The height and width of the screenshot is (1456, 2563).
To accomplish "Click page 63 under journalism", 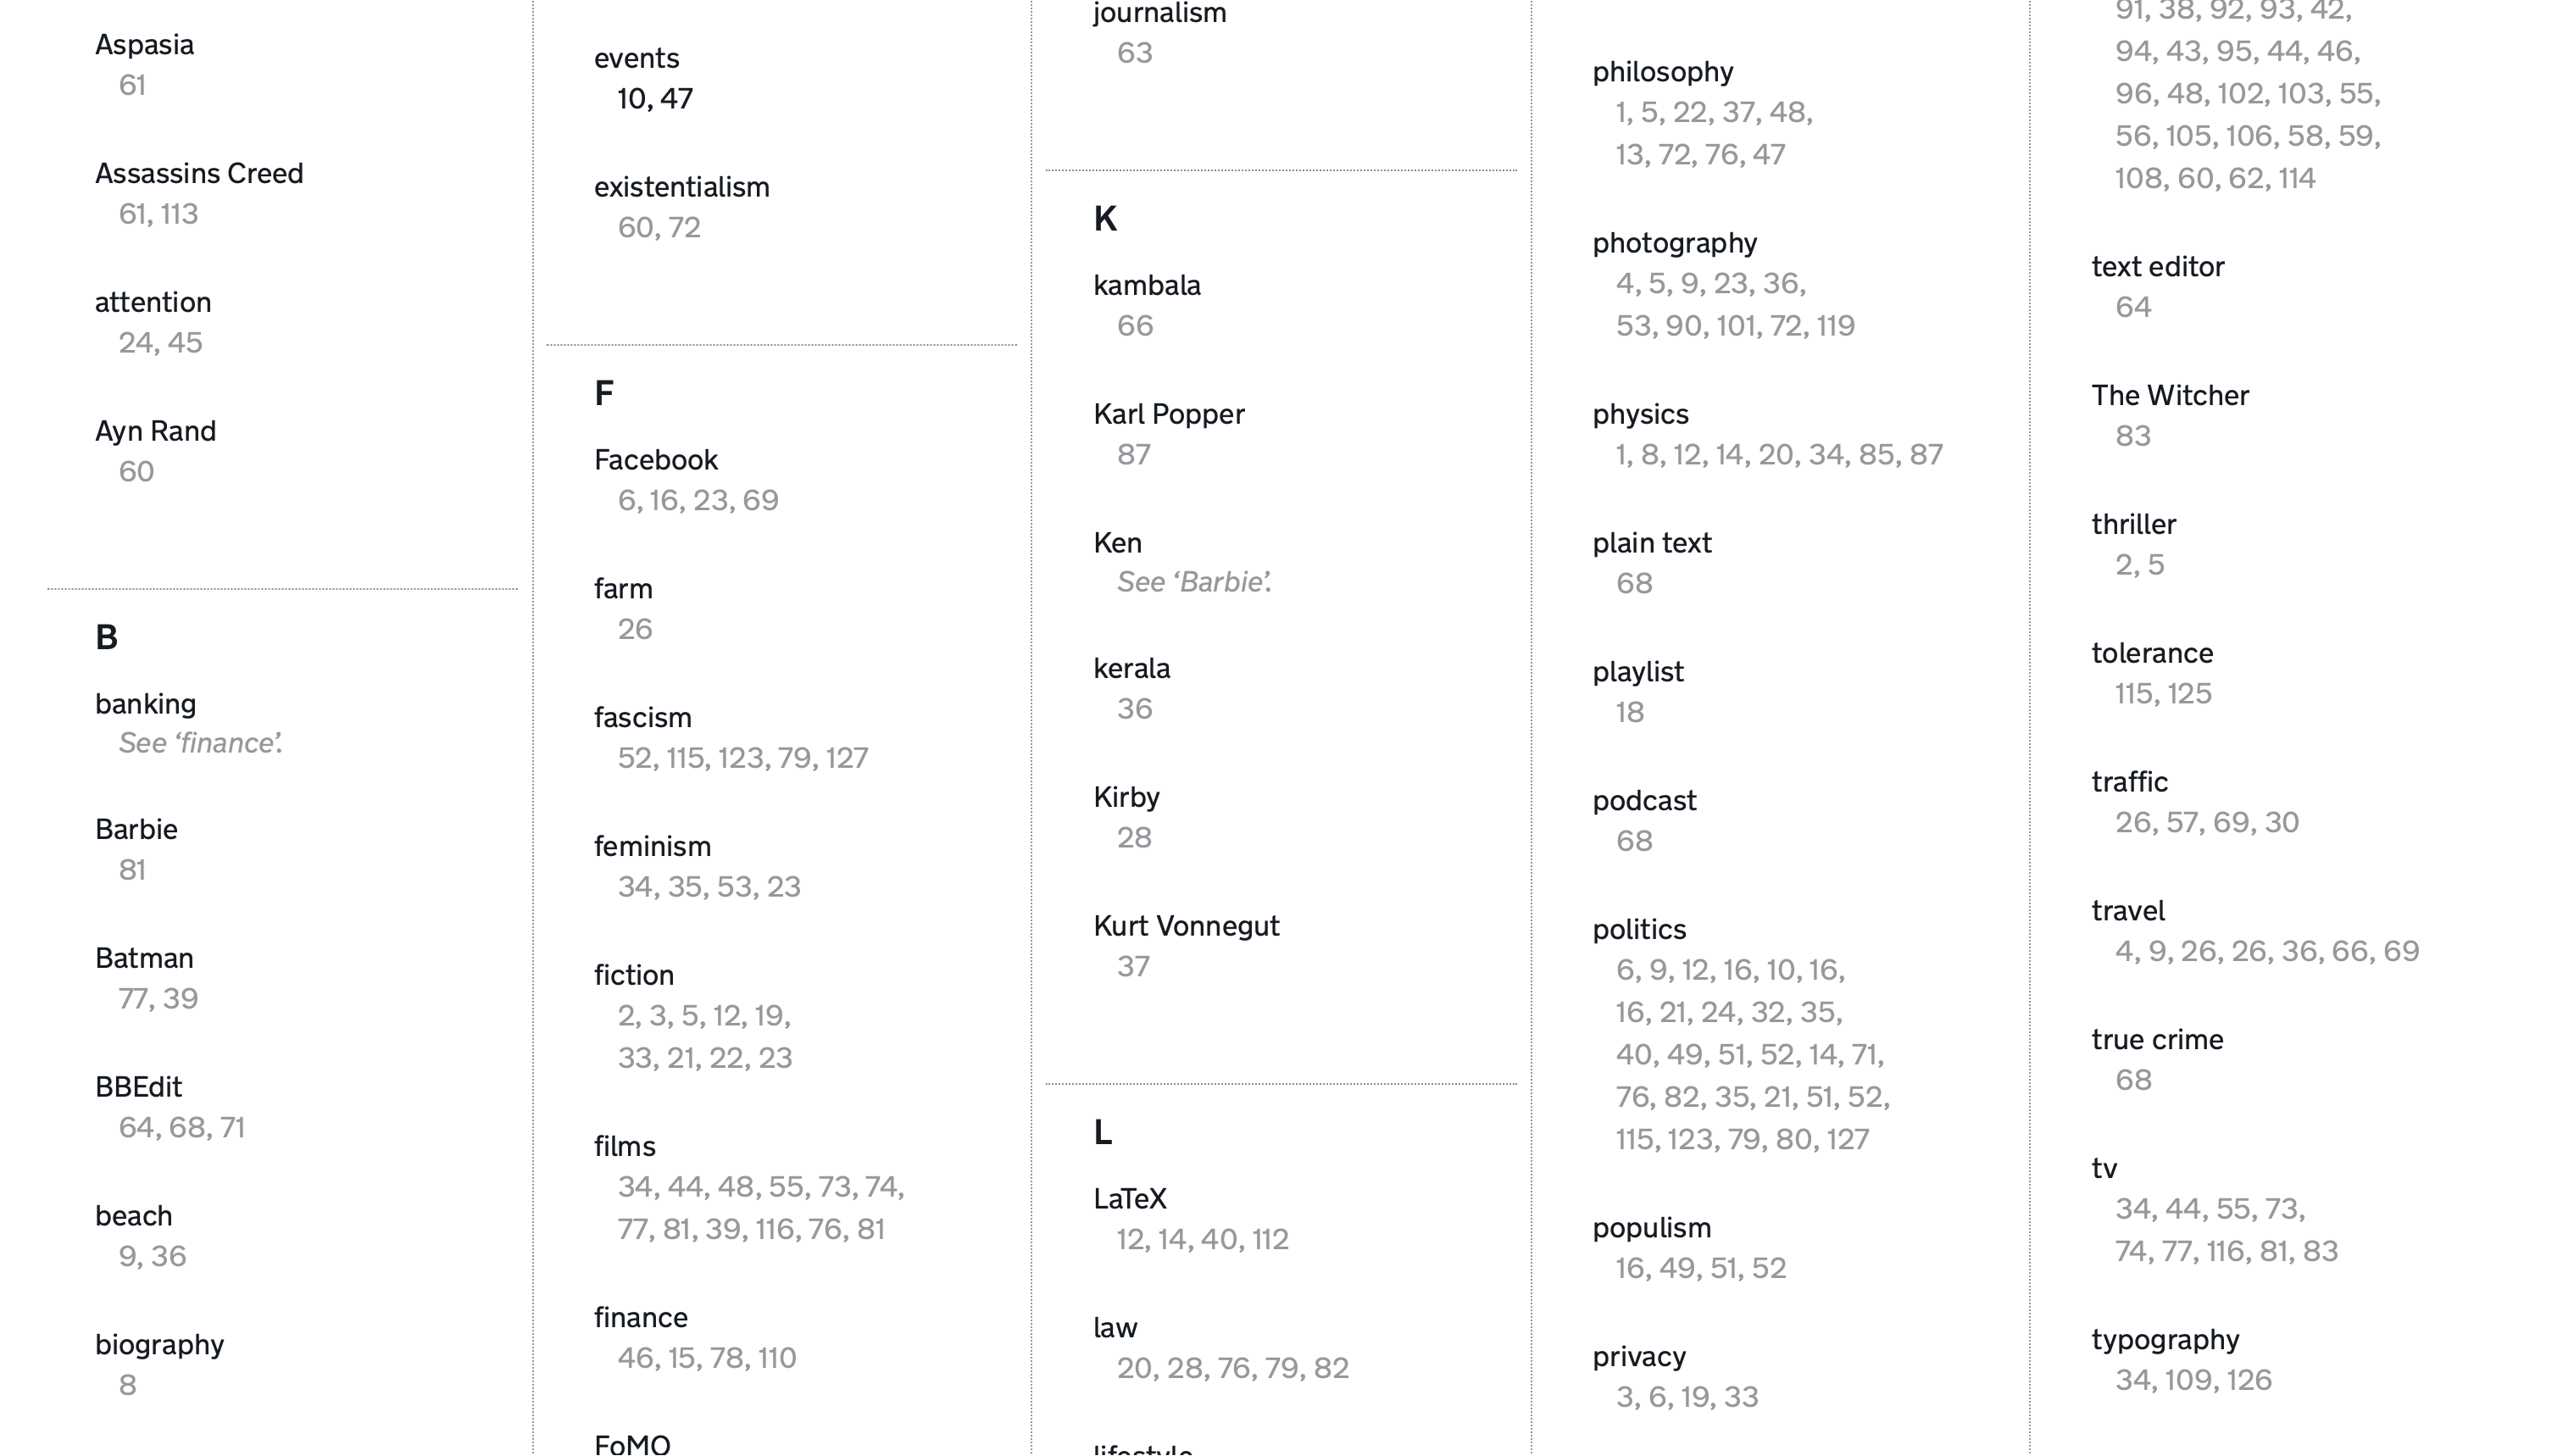I will 1134,53.
